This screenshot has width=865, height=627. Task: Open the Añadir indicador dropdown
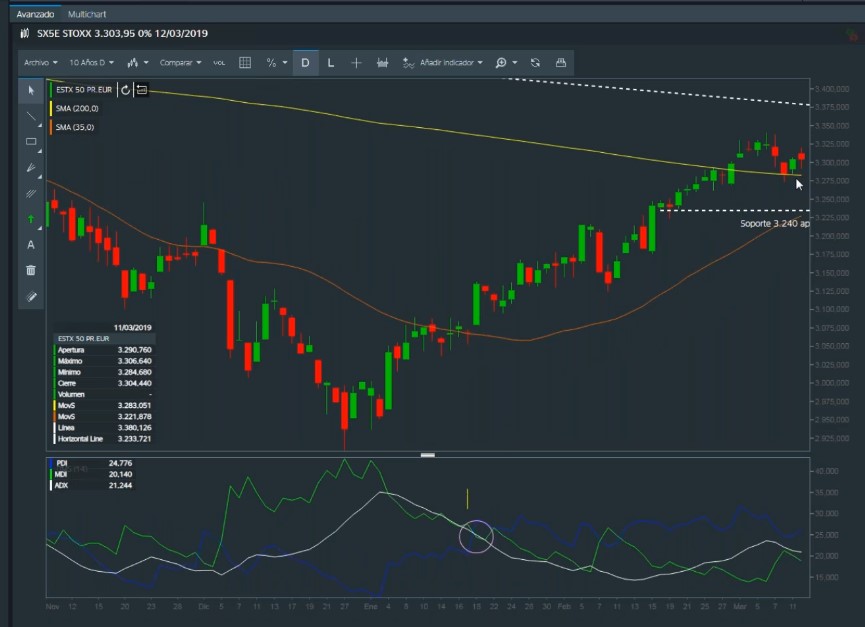(443, 62)
